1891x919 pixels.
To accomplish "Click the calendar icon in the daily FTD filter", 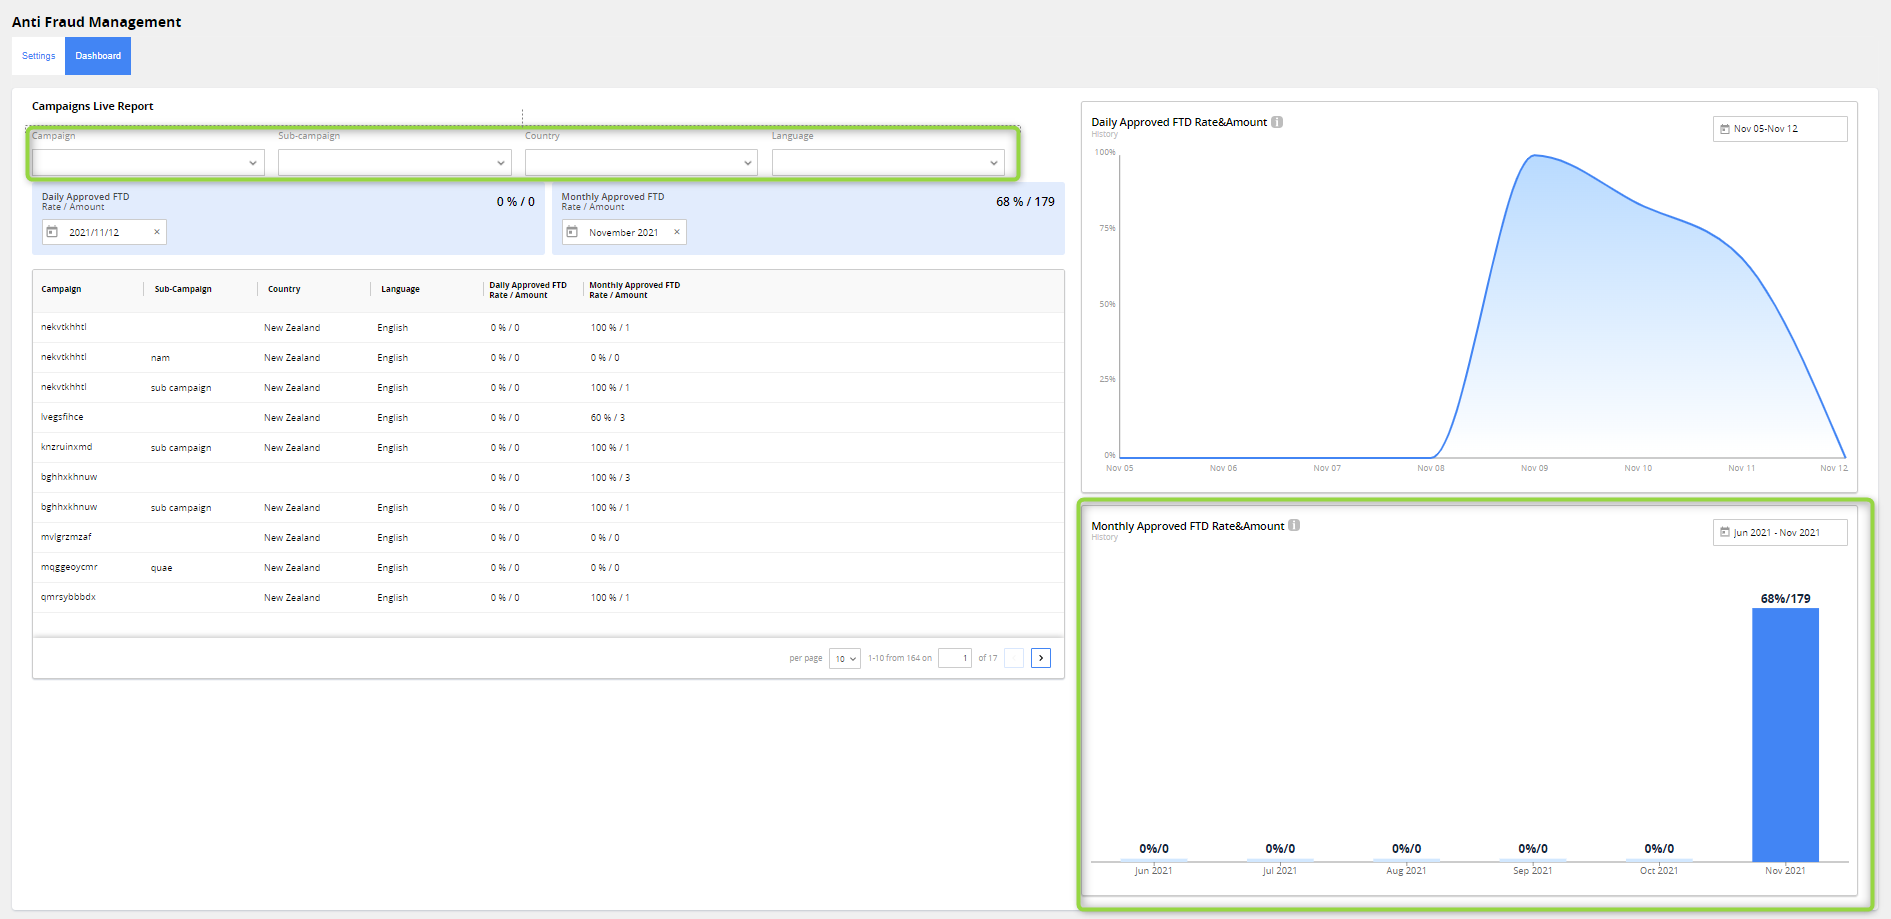I will tap(54, 231).
